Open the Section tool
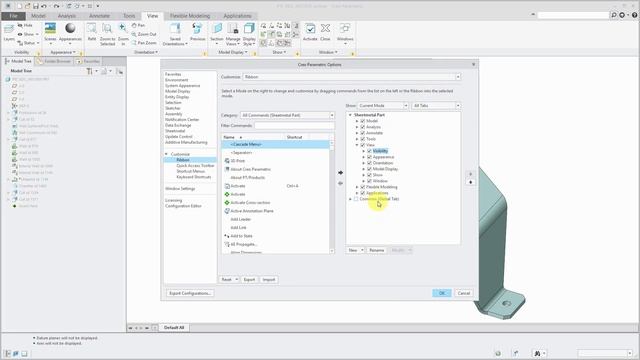 (x=217, y=34)
